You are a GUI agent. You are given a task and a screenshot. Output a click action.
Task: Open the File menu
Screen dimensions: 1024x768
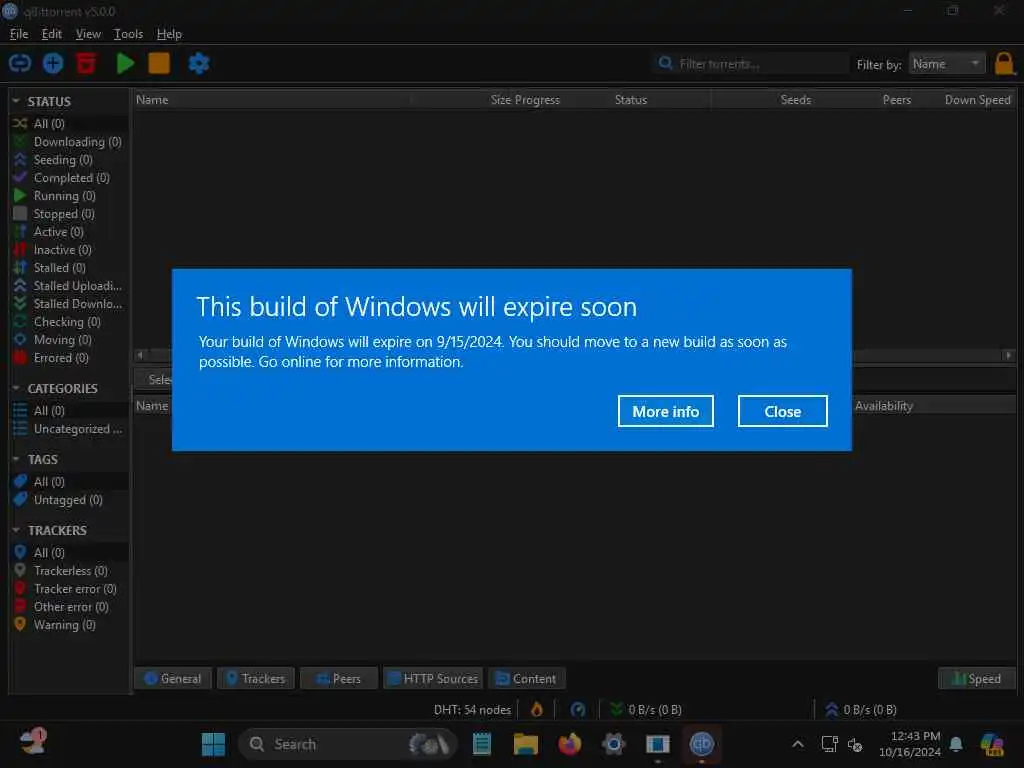[x=19, y=34]
